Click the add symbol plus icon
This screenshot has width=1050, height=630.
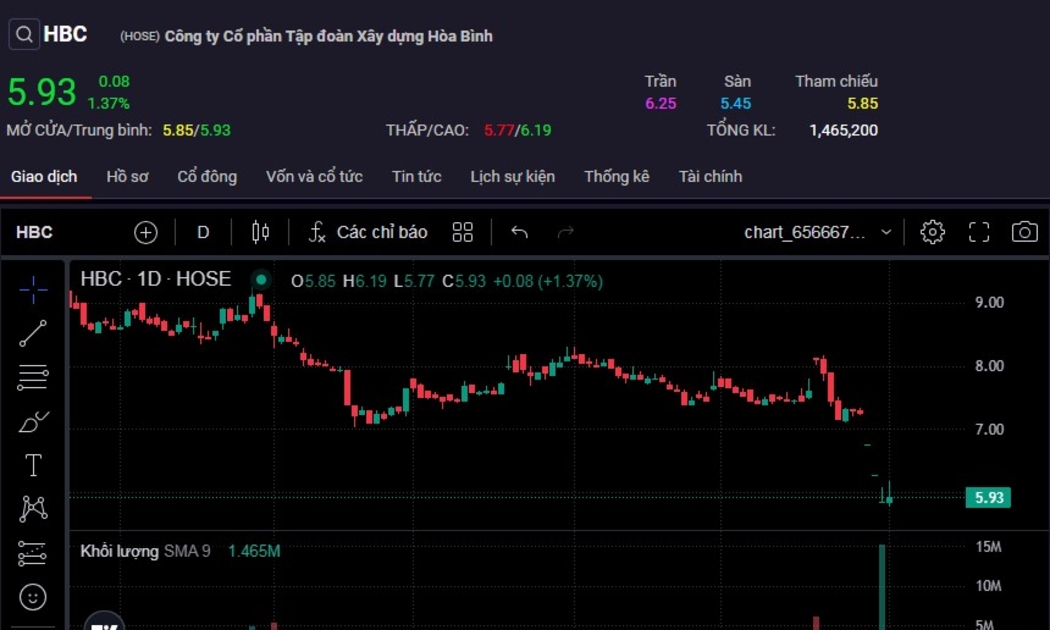coord(146,233)
